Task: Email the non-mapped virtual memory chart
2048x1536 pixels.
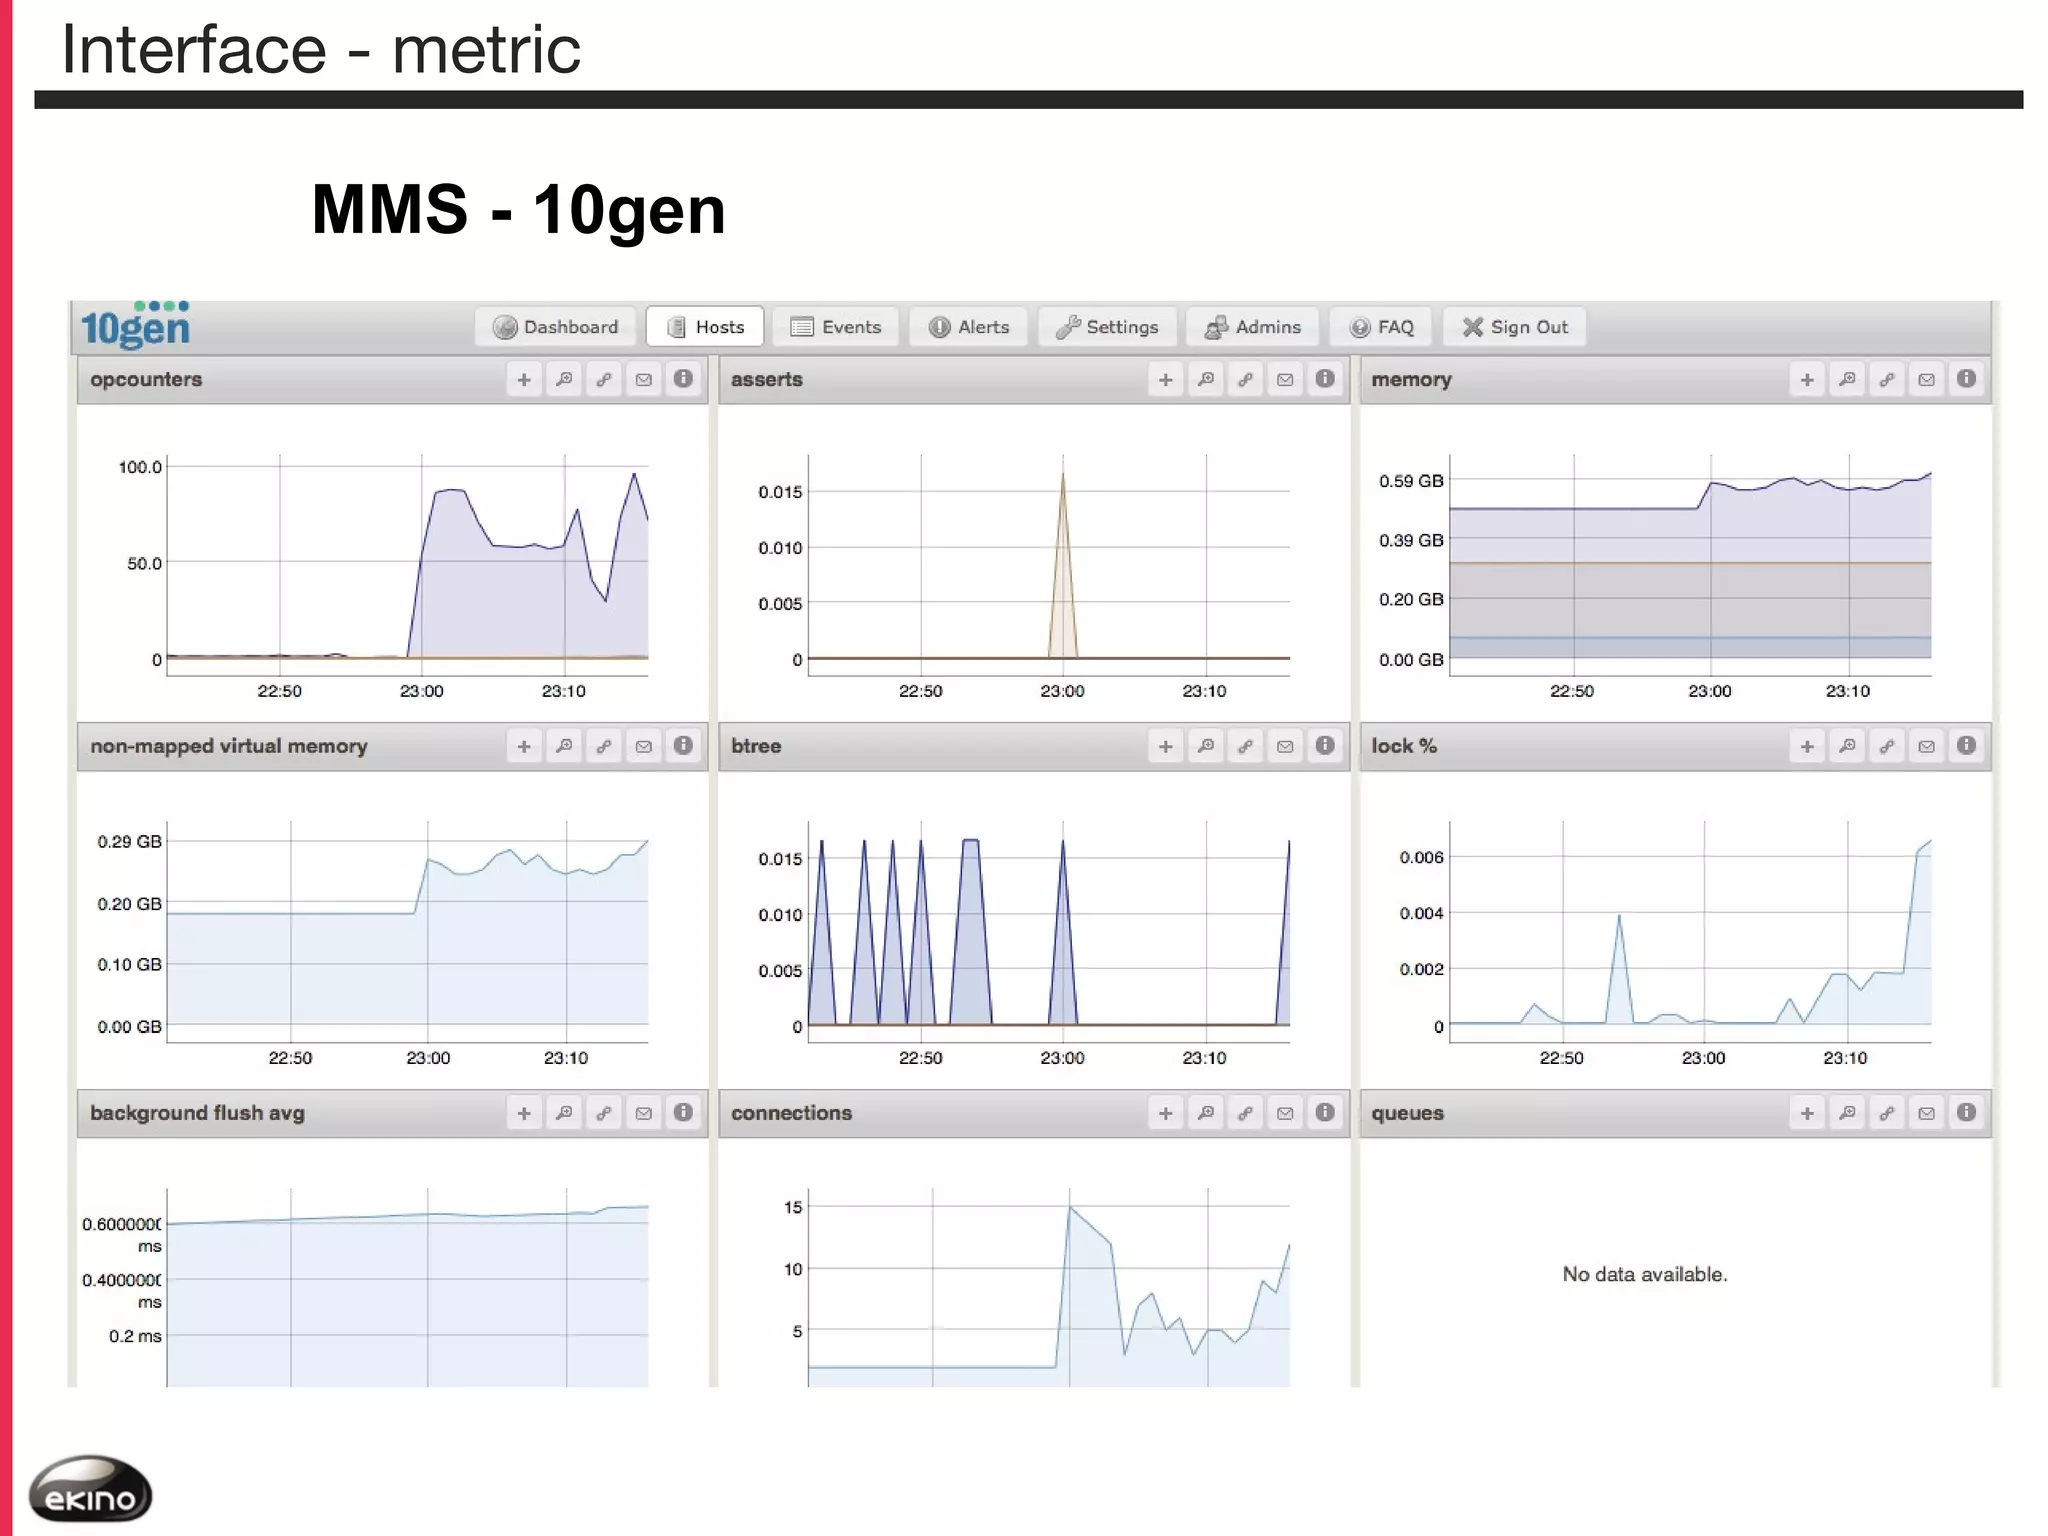Action: (x=644, y=747)
